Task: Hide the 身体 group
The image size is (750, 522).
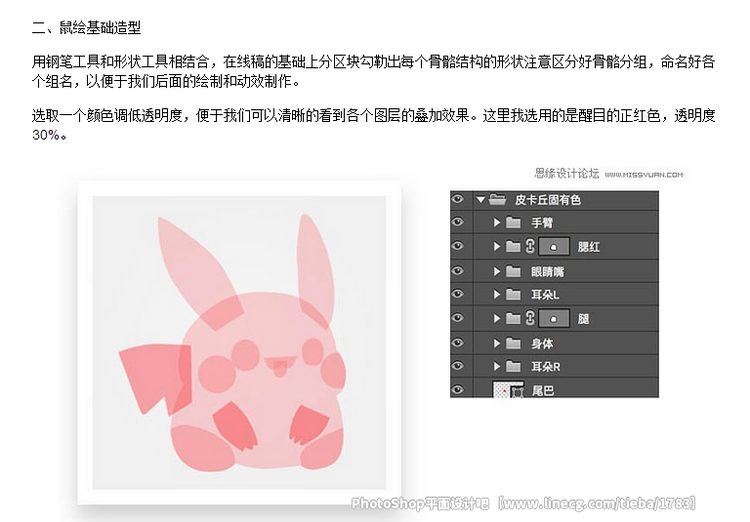Action: [x=458, y=343]
